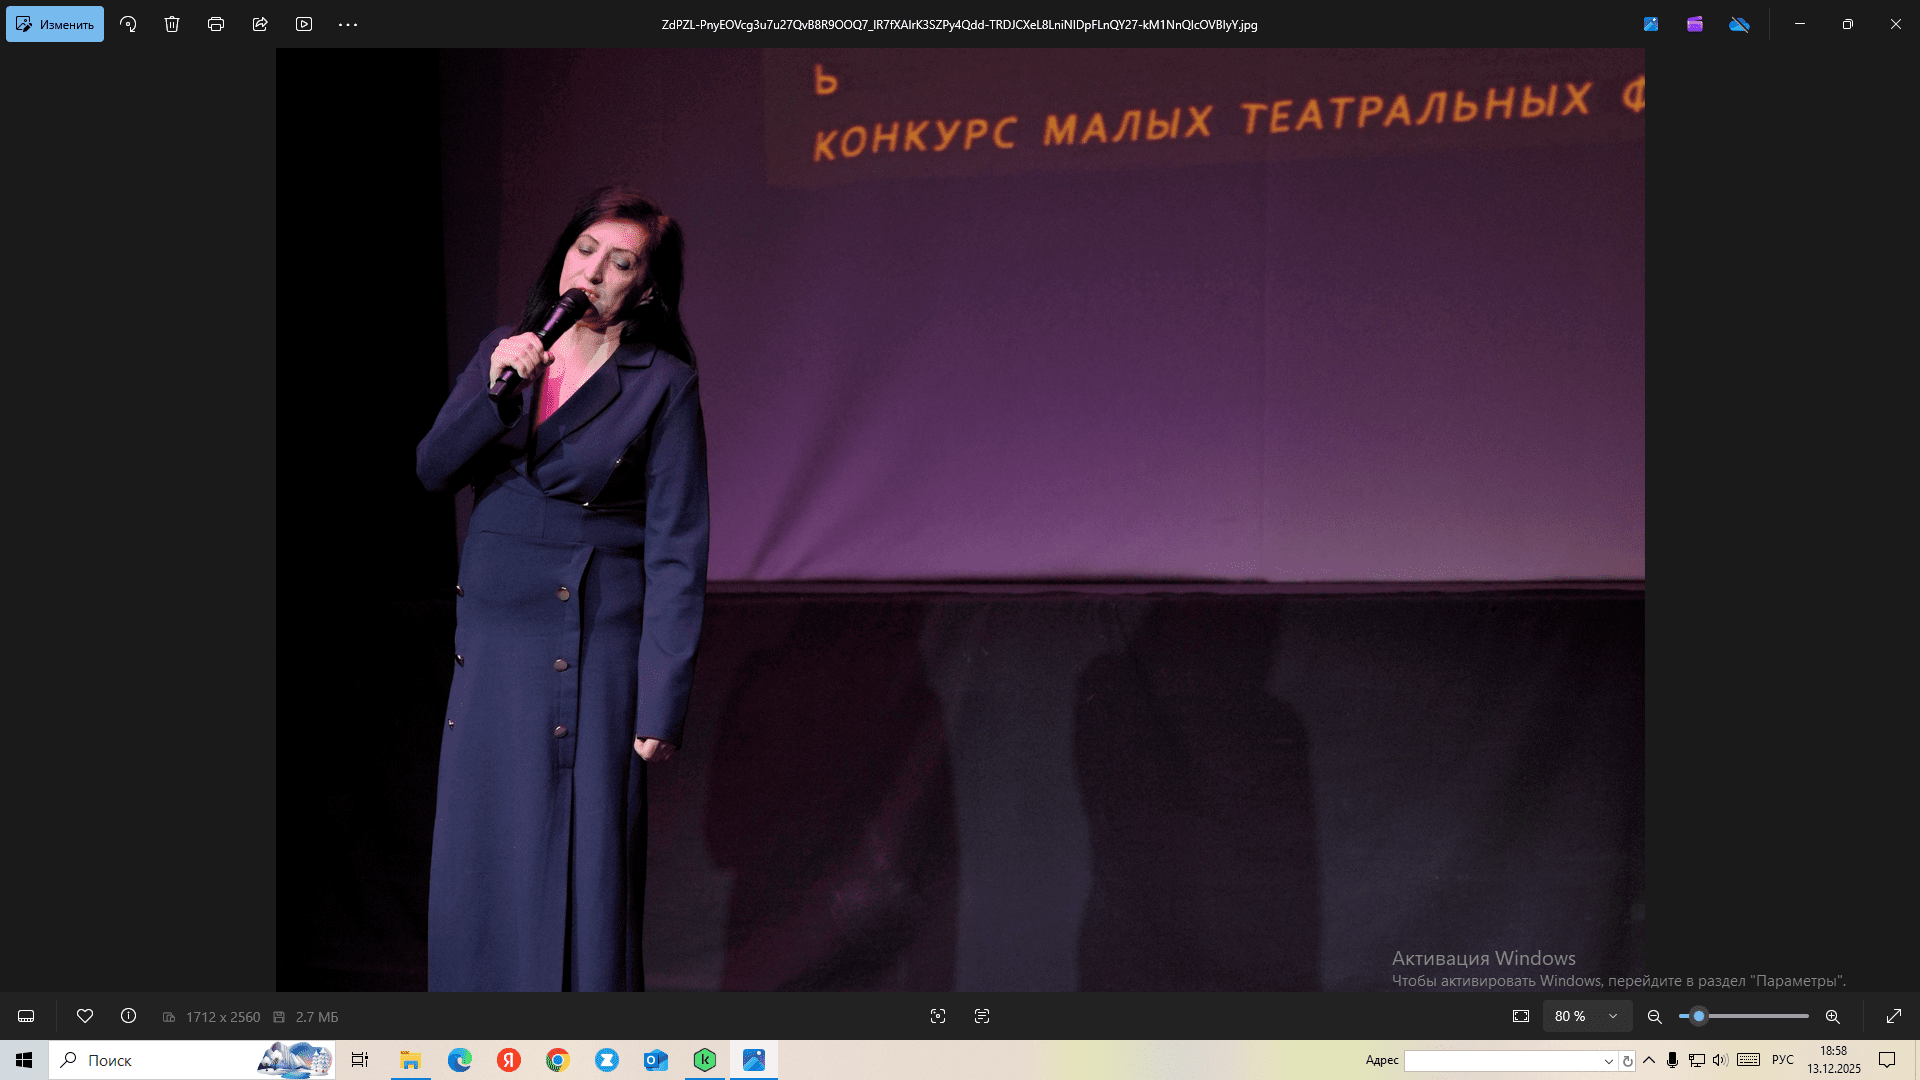Click the zoom level slider
Screen dimensions: 1920x1080
1745,1016
